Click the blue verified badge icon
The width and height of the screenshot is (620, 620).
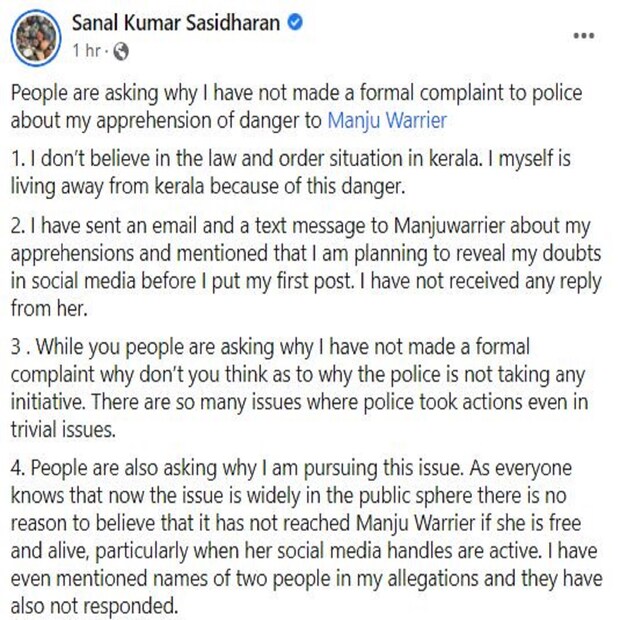295,23
